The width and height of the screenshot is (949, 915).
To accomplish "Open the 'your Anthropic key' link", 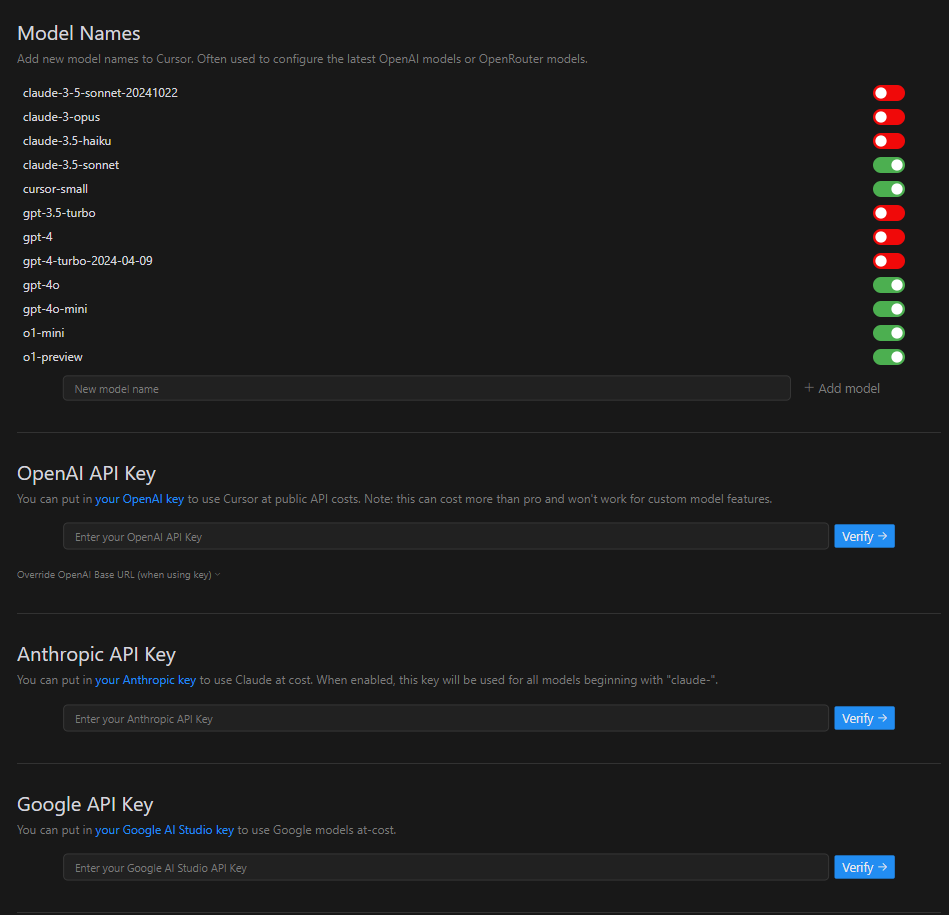I will pos(145,680).
